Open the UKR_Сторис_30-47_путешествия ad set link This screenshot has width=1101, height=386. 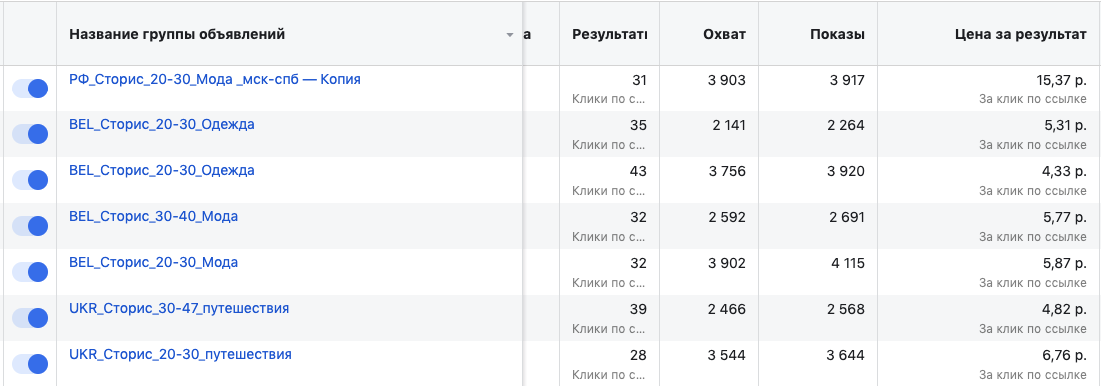[x=179, y=308]
